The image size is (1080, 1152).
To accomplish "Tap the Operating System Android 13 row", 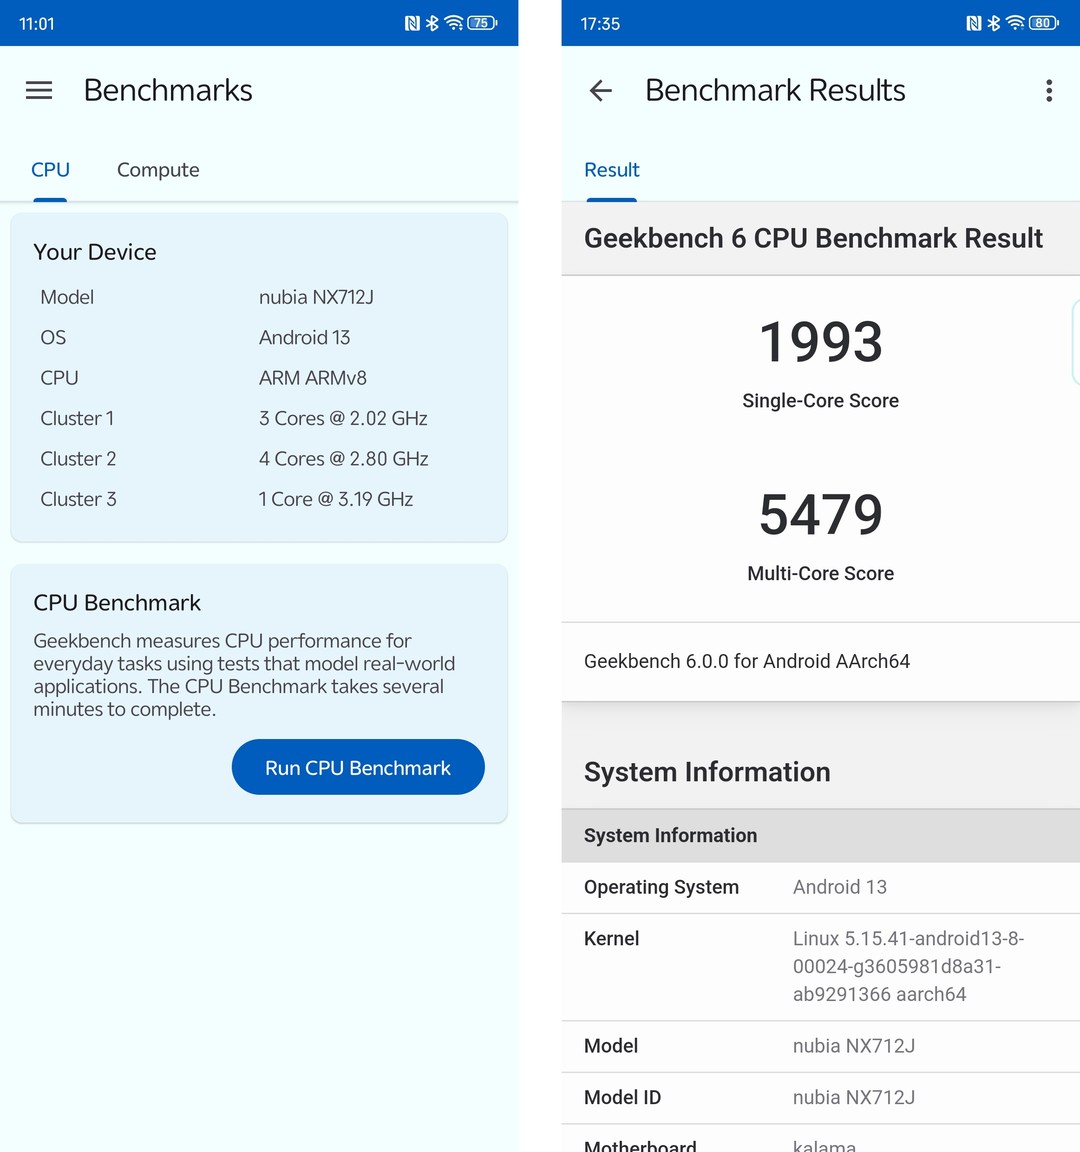I will pos(820,887).
